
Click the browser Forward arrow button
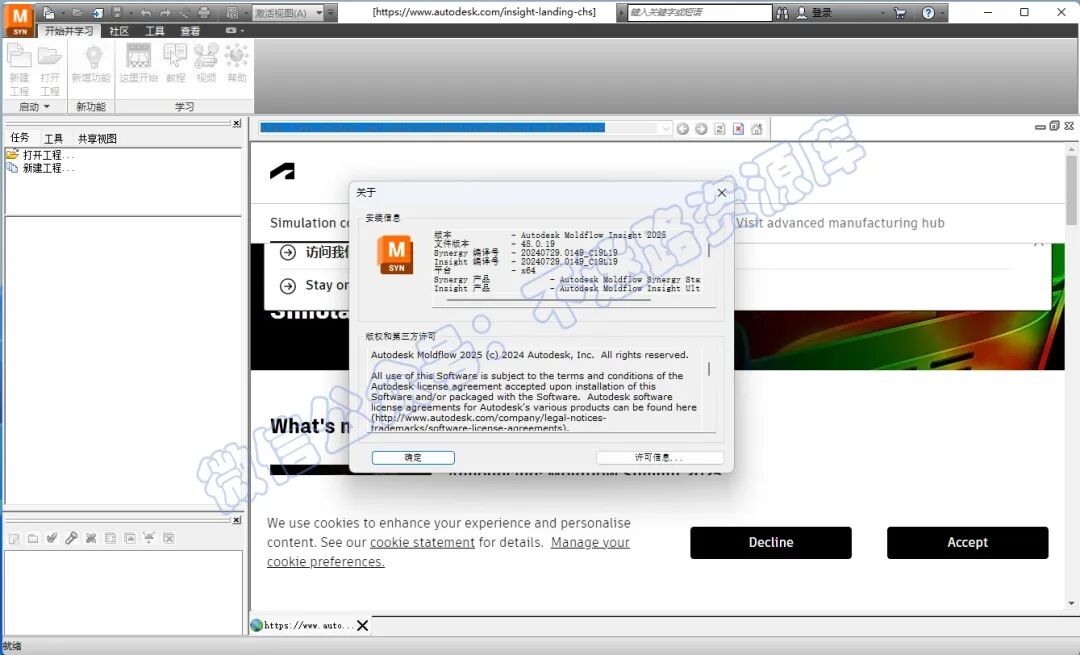[701, 129]
